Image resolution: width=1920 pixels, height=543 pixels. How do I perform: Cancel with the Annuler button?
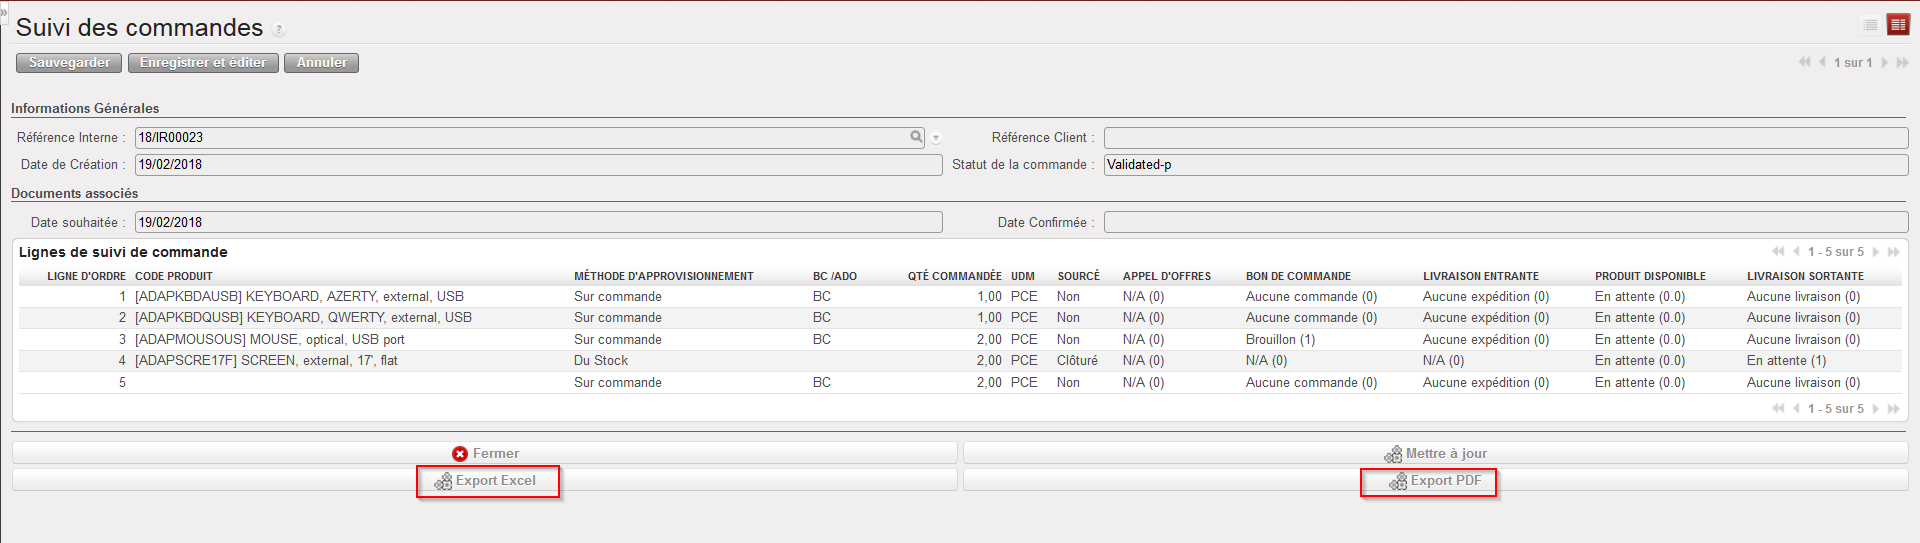pos(321,63)
